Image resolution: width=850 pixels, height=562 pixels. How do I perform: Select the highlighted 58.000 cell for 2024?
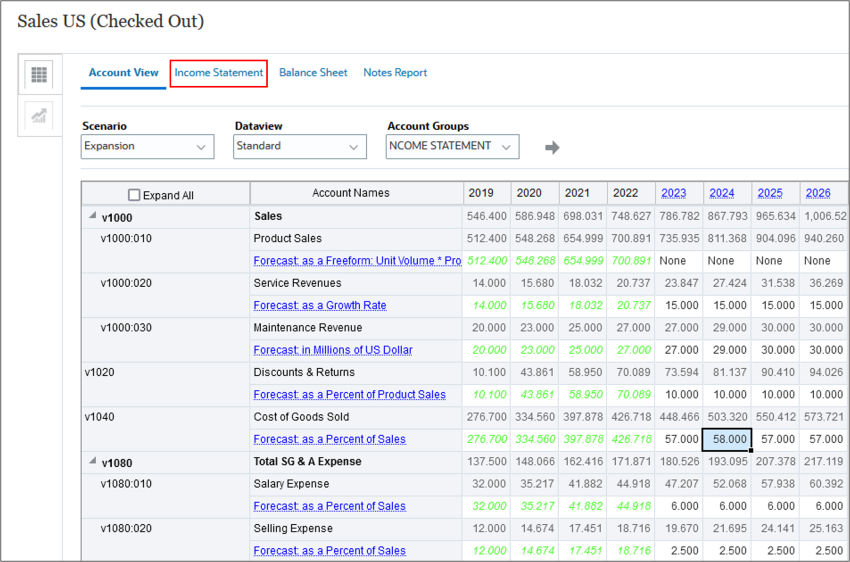tap(727, 439)
